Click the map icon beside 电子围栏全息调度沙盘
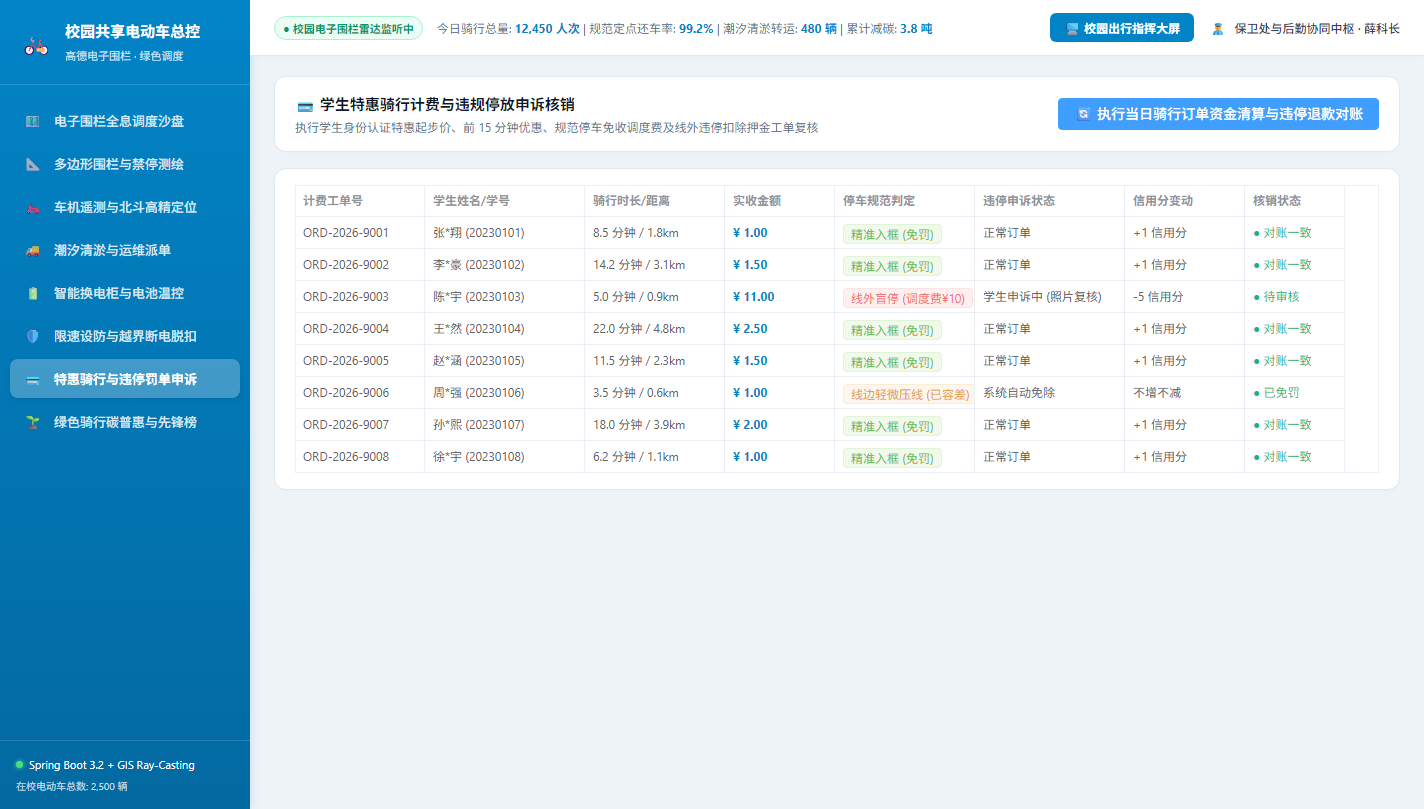The image size is (1424, 809). pos(32,121)
